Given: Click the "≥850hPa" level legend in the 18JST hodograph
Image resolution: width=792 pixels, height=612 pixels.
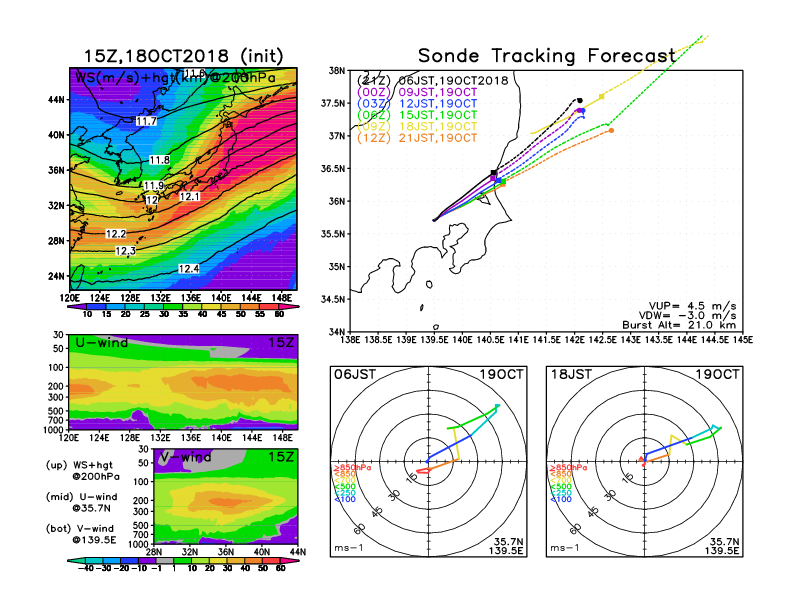Looking at the screenshot, I should click(568, 468).
